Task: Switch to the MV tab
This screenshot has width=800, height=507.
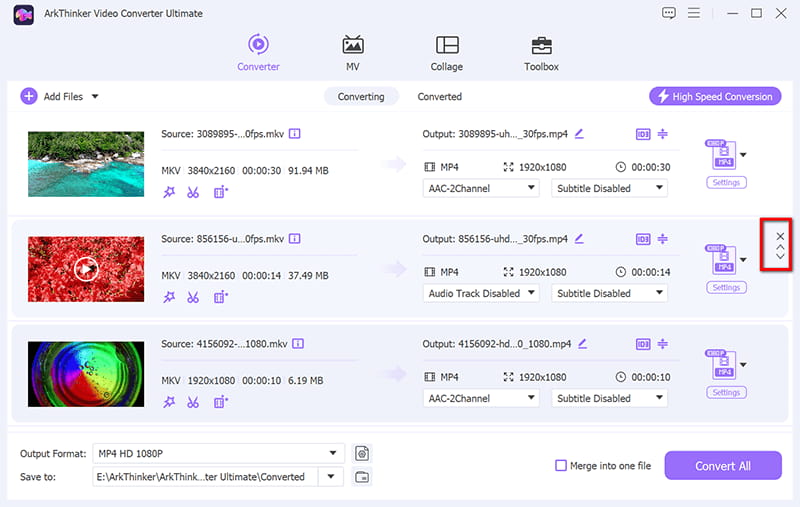Action: point(353,53)
